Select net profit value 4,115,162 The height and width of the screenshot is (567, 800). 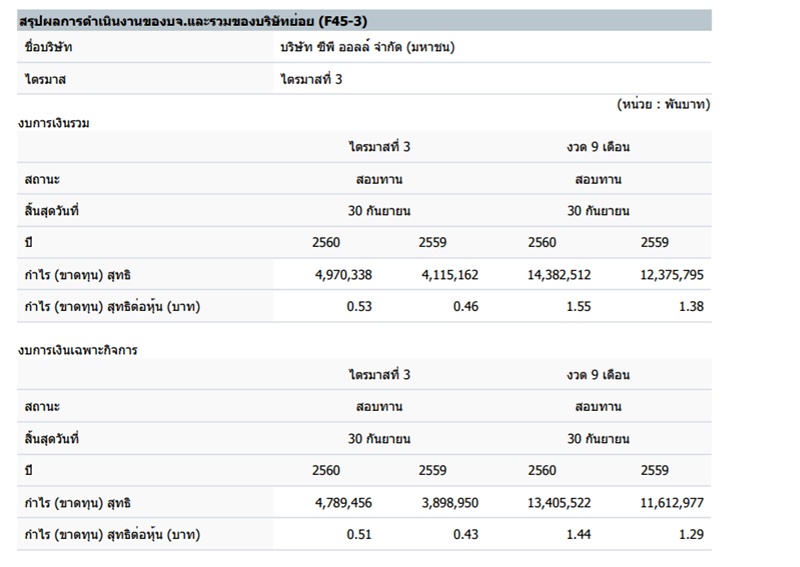pyautogui.click(x=451, y=274)
